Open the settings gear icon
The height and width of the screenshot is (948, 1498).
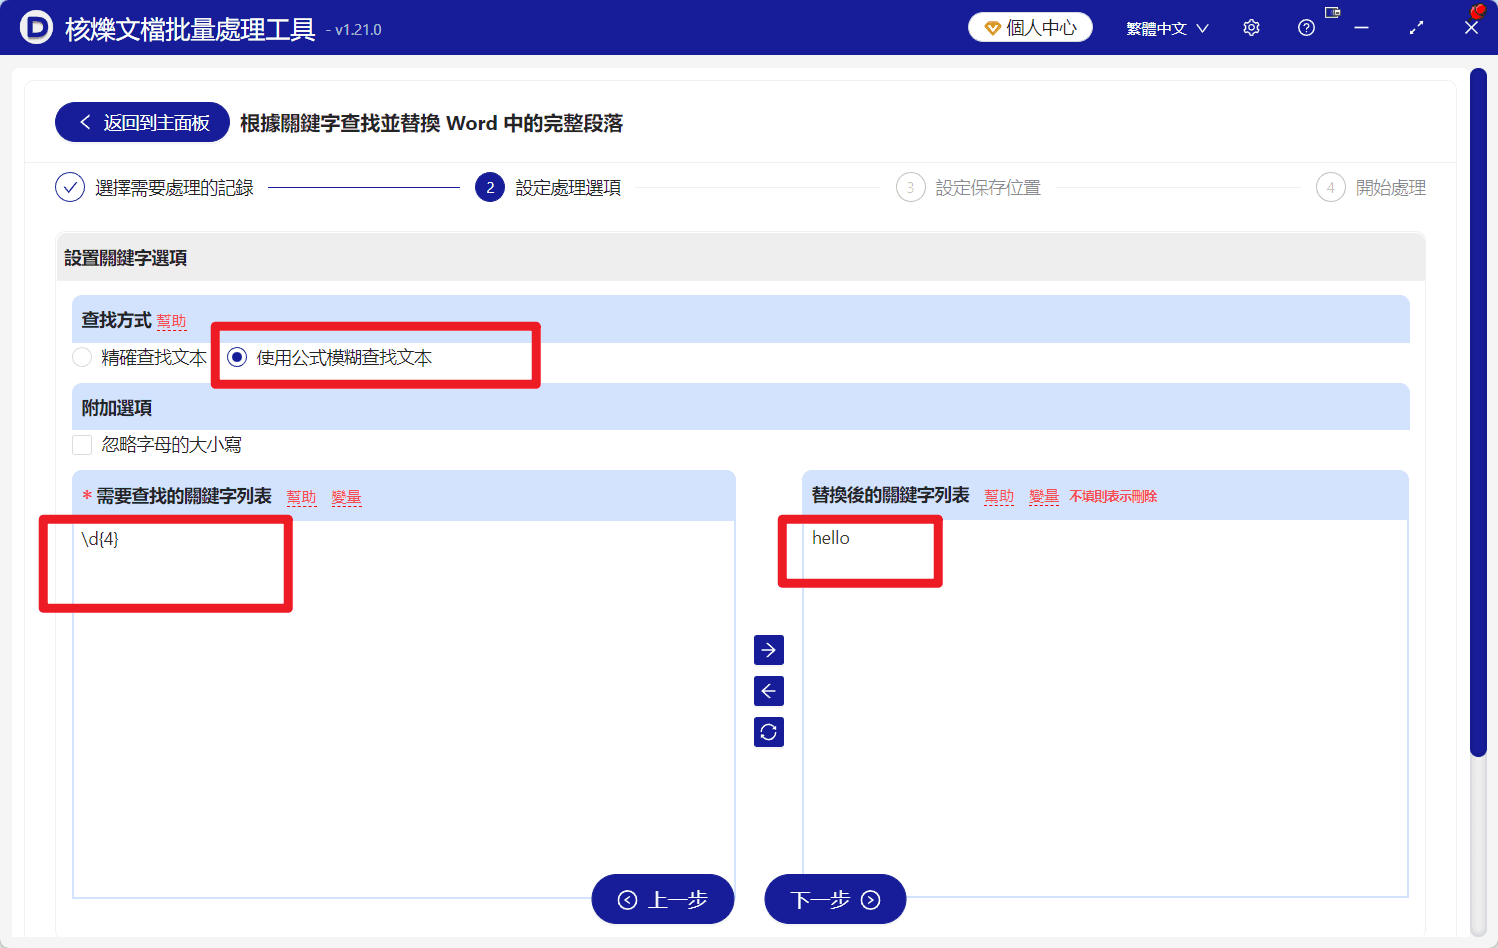(1250, 27)
